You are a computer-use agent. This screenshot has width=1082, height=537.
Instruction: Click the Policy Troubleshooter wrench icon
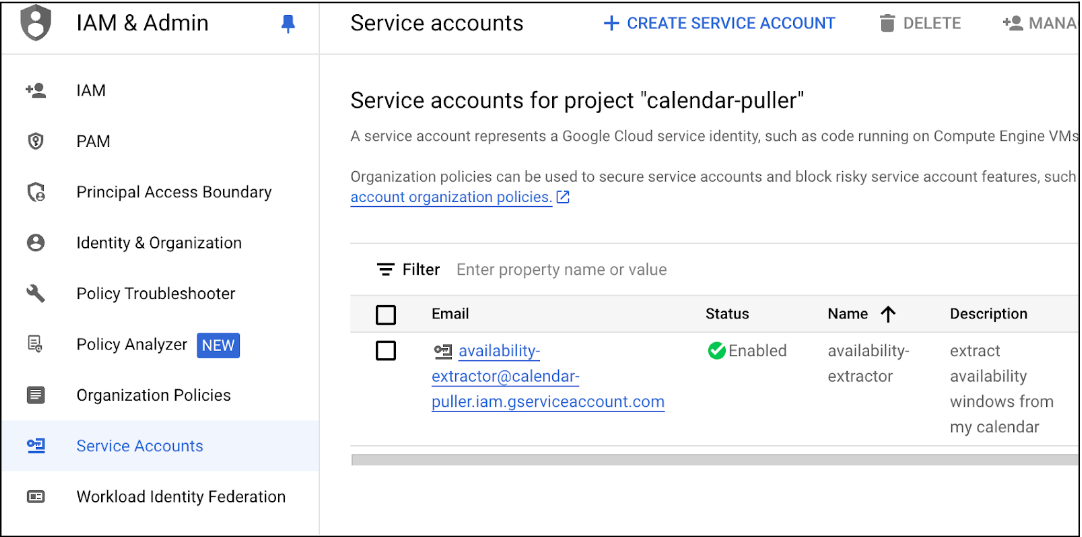[x=36, y=294]
